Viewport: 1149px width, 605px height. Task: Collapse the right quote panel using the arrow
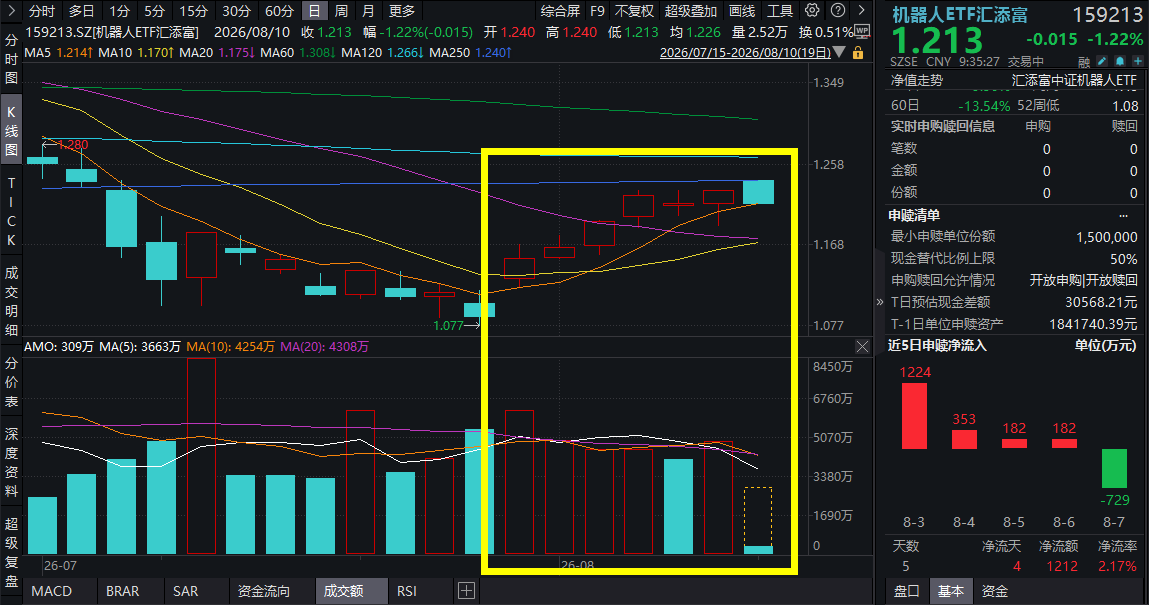click(x=879, y=302)
